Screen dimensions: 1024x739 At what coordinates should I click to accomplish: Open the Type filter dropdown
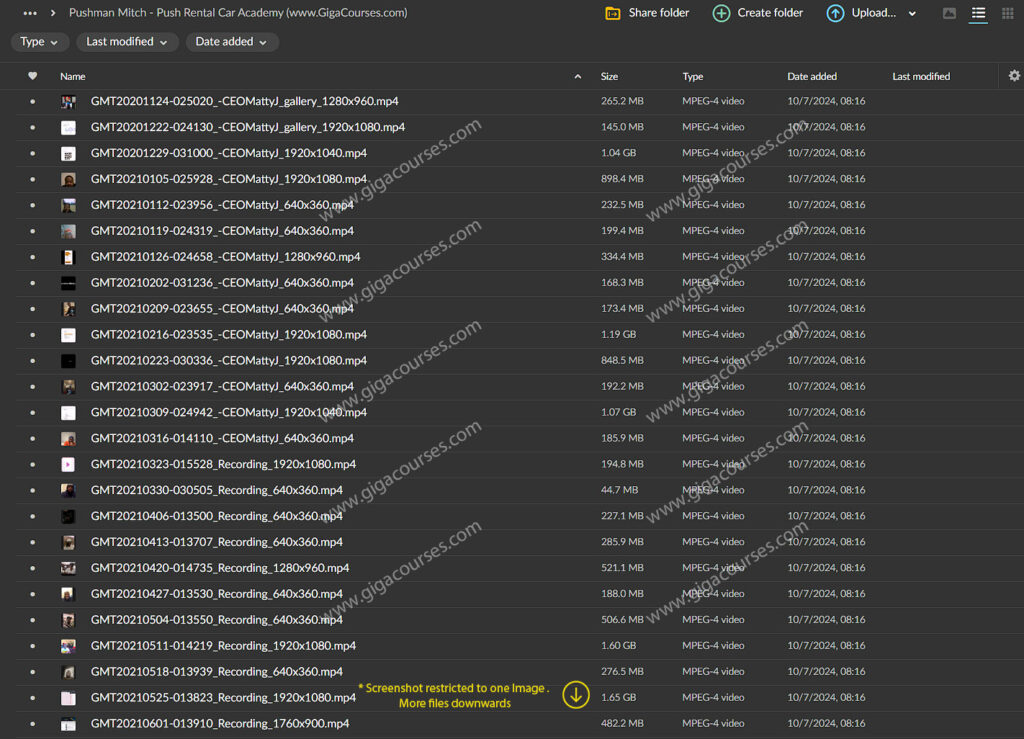tap(40, 42)
